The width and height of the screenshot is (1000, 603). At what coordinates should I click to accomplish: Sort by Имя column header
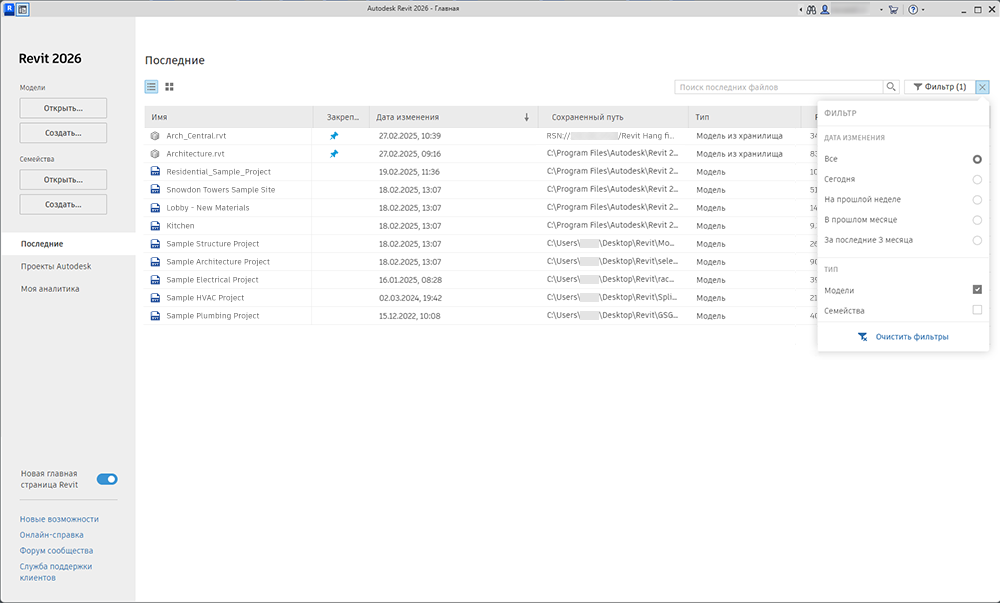click(x=228, y=117)
